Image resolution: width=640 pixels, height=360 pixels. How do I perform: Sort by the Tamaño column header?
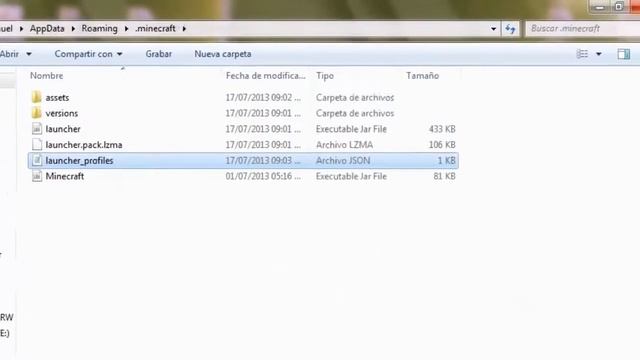(x=422, y=76)
